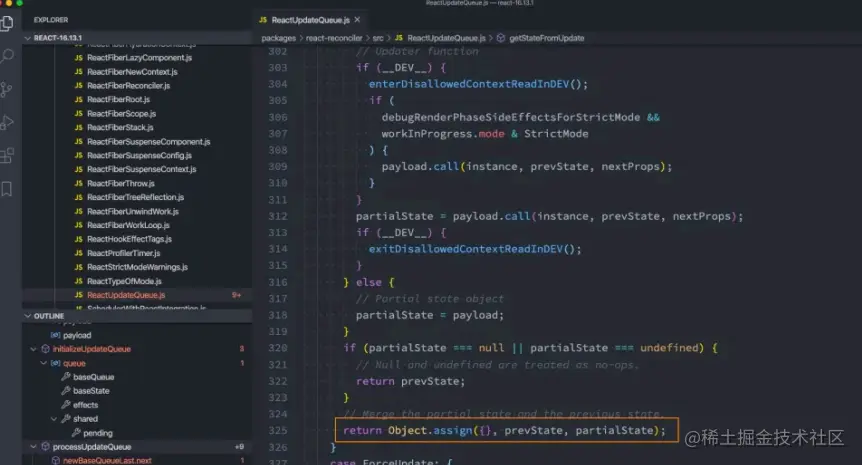Open the Search view in activity bar

[7, 56]
